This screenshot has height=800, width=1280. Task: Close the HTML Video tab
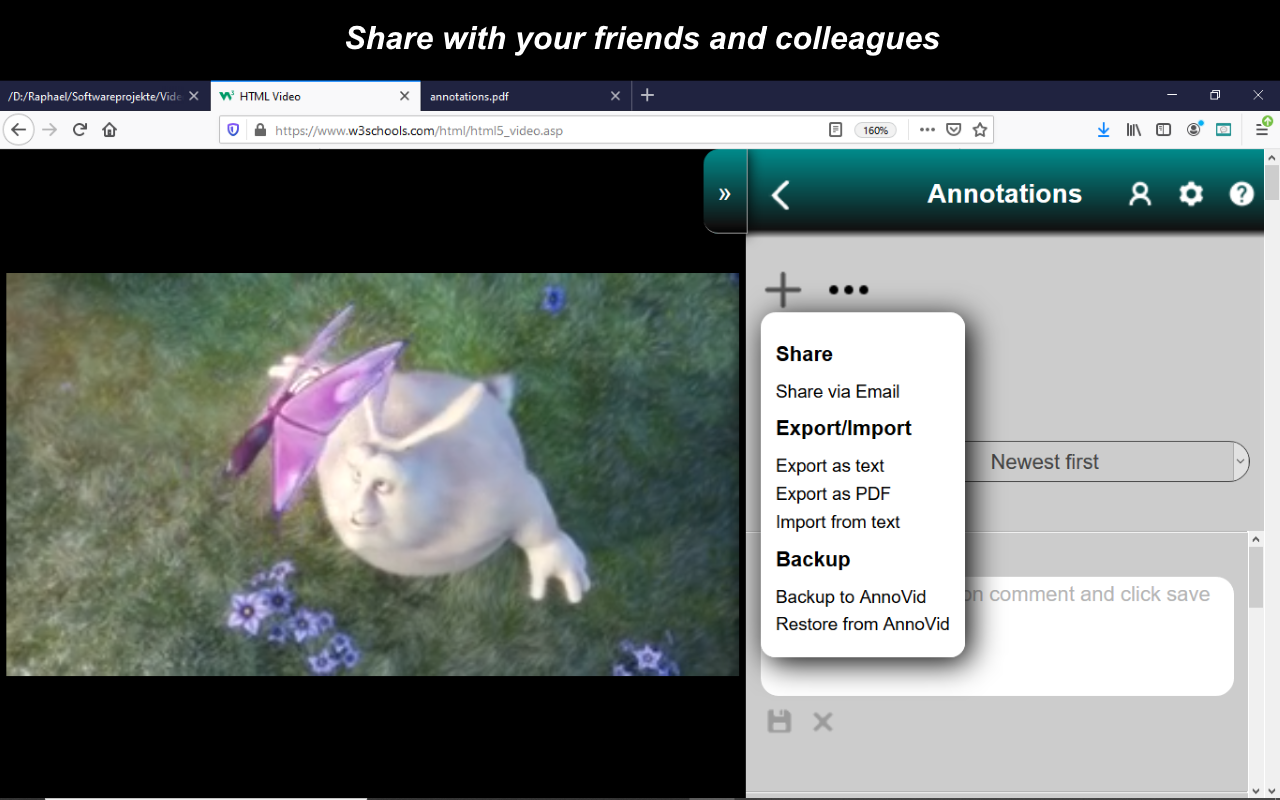point(404,96)
